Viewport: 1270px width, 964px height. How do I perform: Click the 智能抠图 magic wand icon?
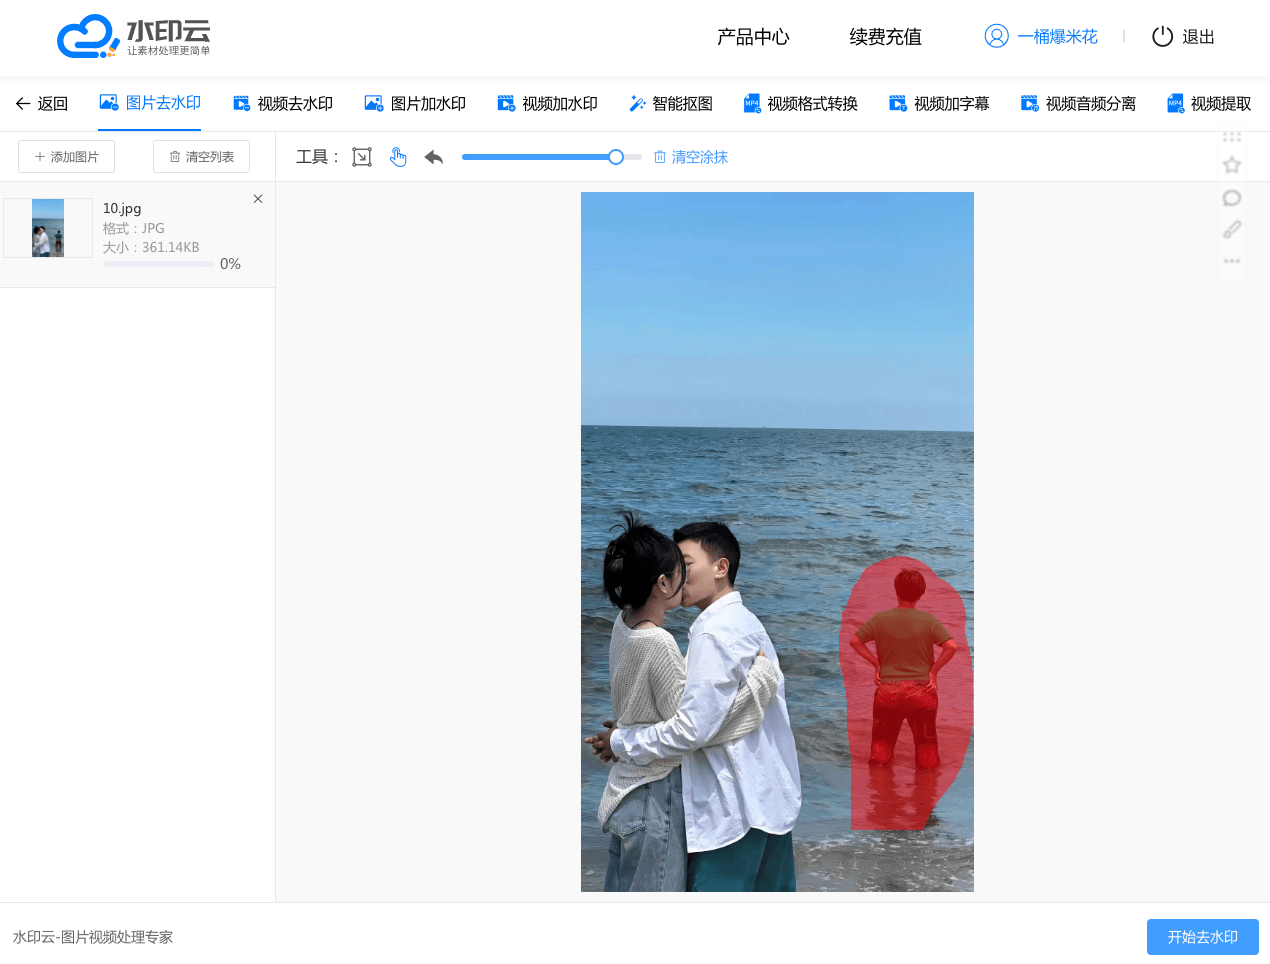pos(637,104)
